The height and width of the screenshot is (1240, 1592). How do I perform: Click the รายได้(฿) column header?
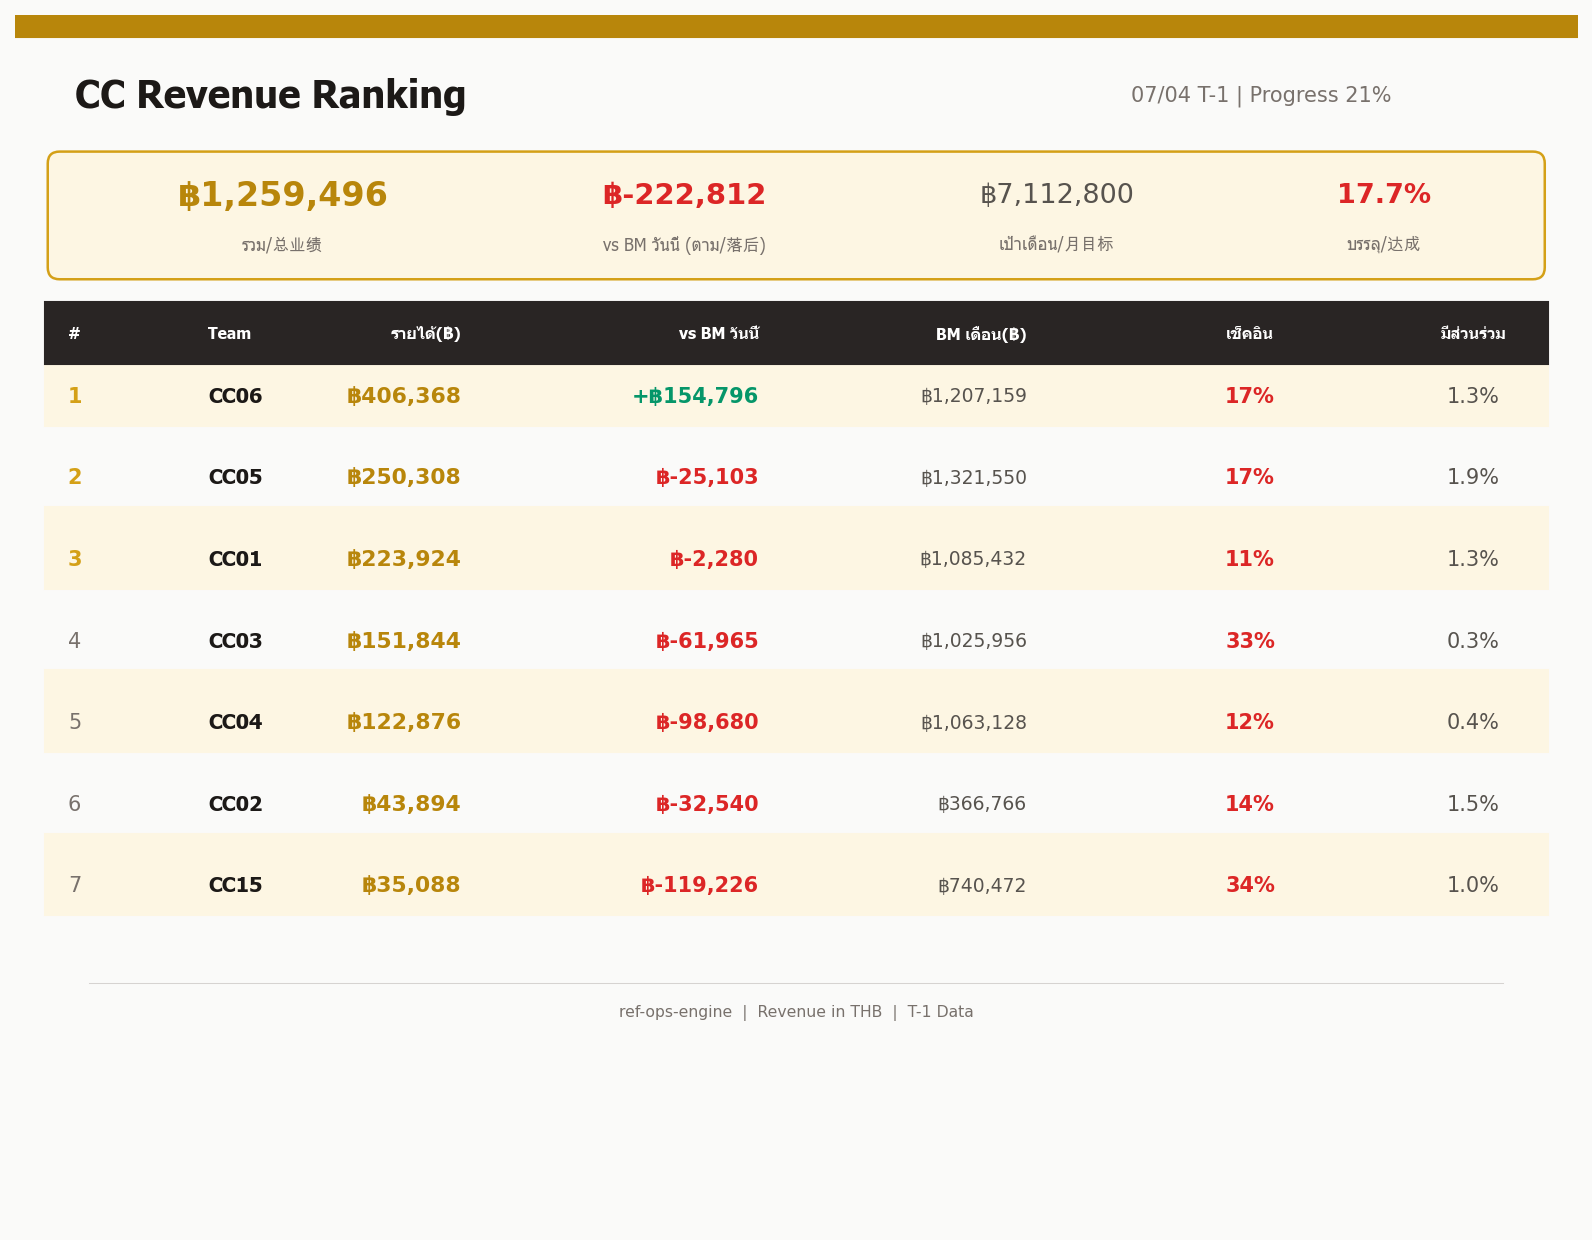[425, 334]
